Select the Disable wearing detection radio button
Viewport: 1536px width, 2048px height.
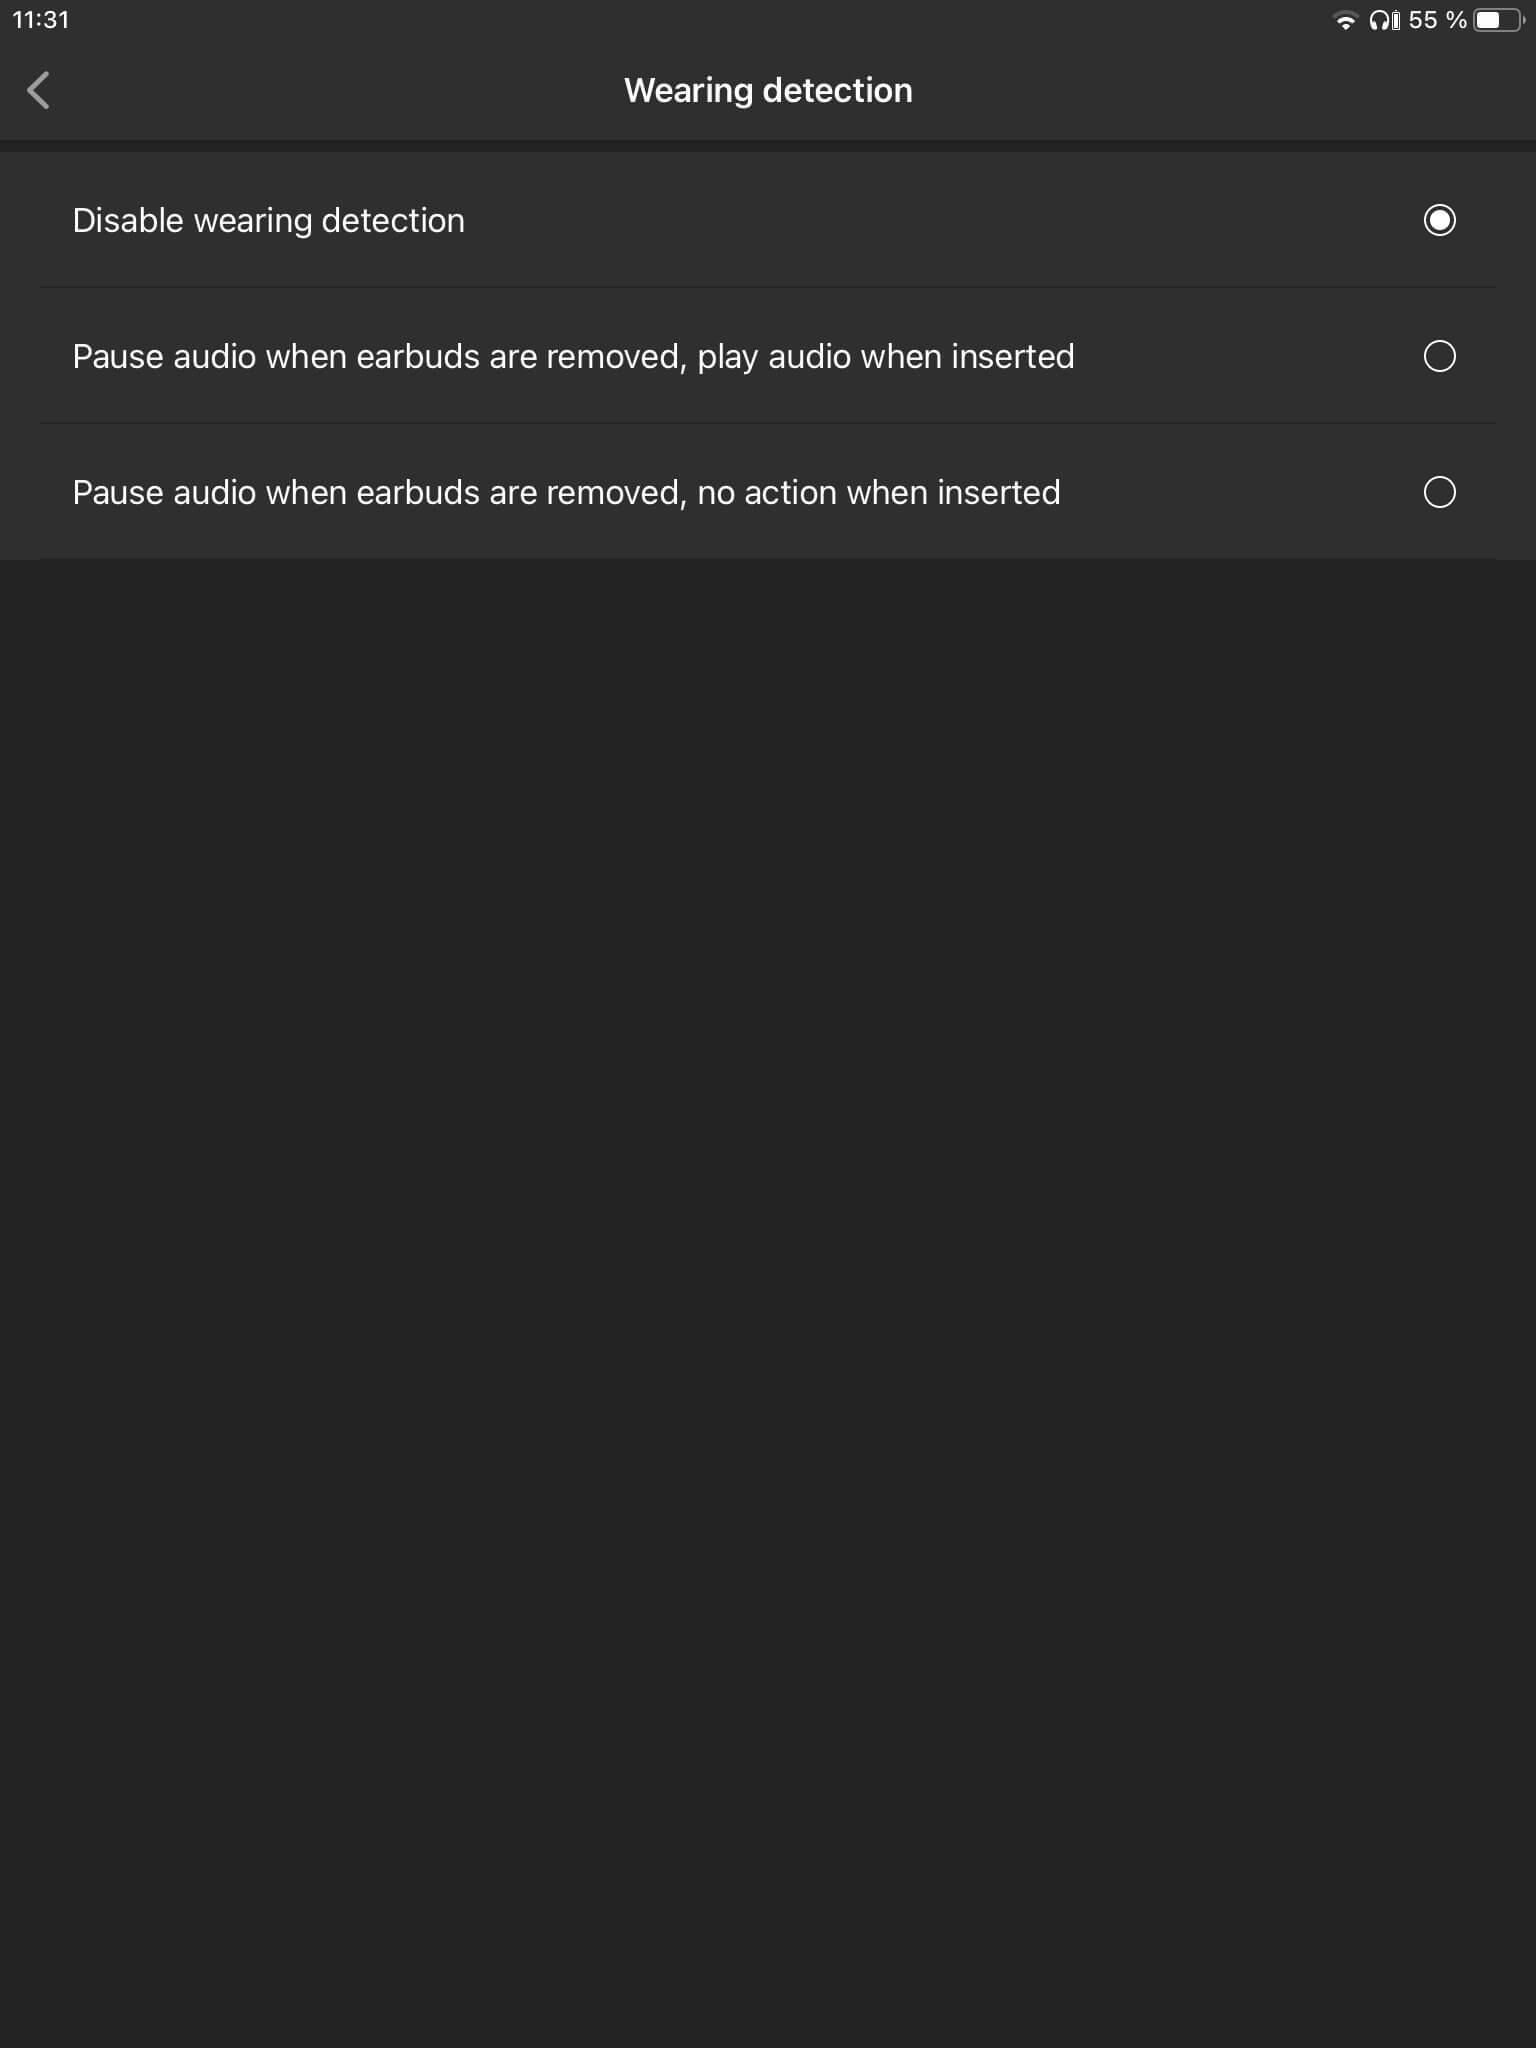click(1439, 220)
